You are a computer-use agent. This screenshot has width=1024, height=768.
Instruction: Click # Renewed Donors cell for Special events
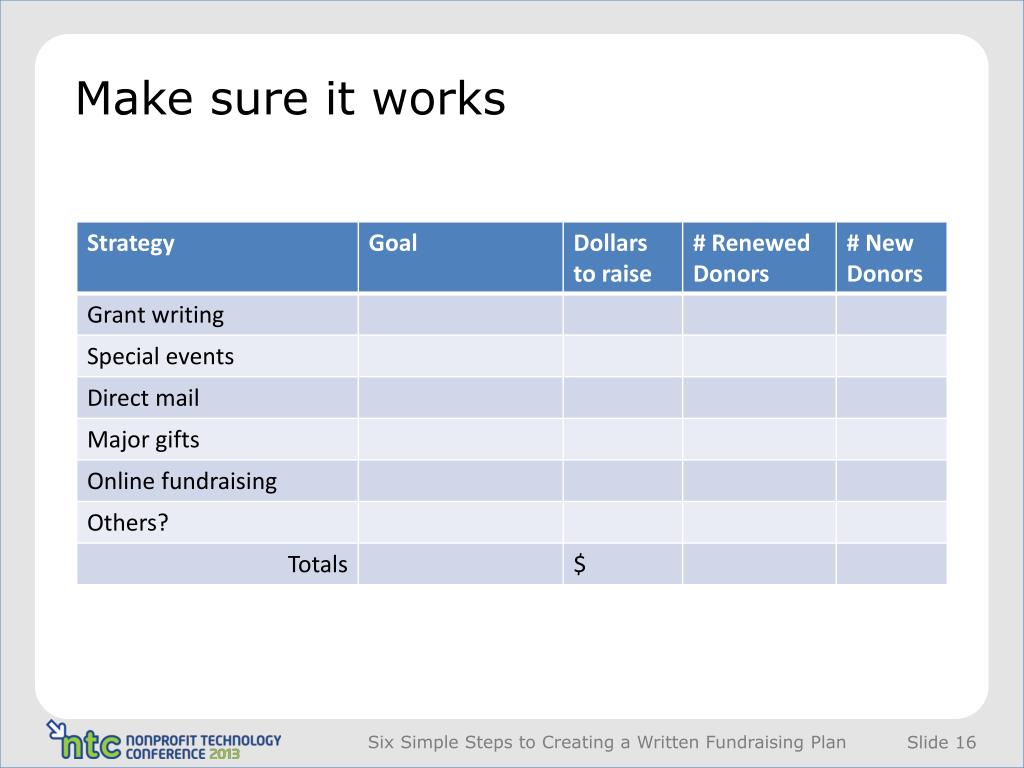(x=759, y=357)
